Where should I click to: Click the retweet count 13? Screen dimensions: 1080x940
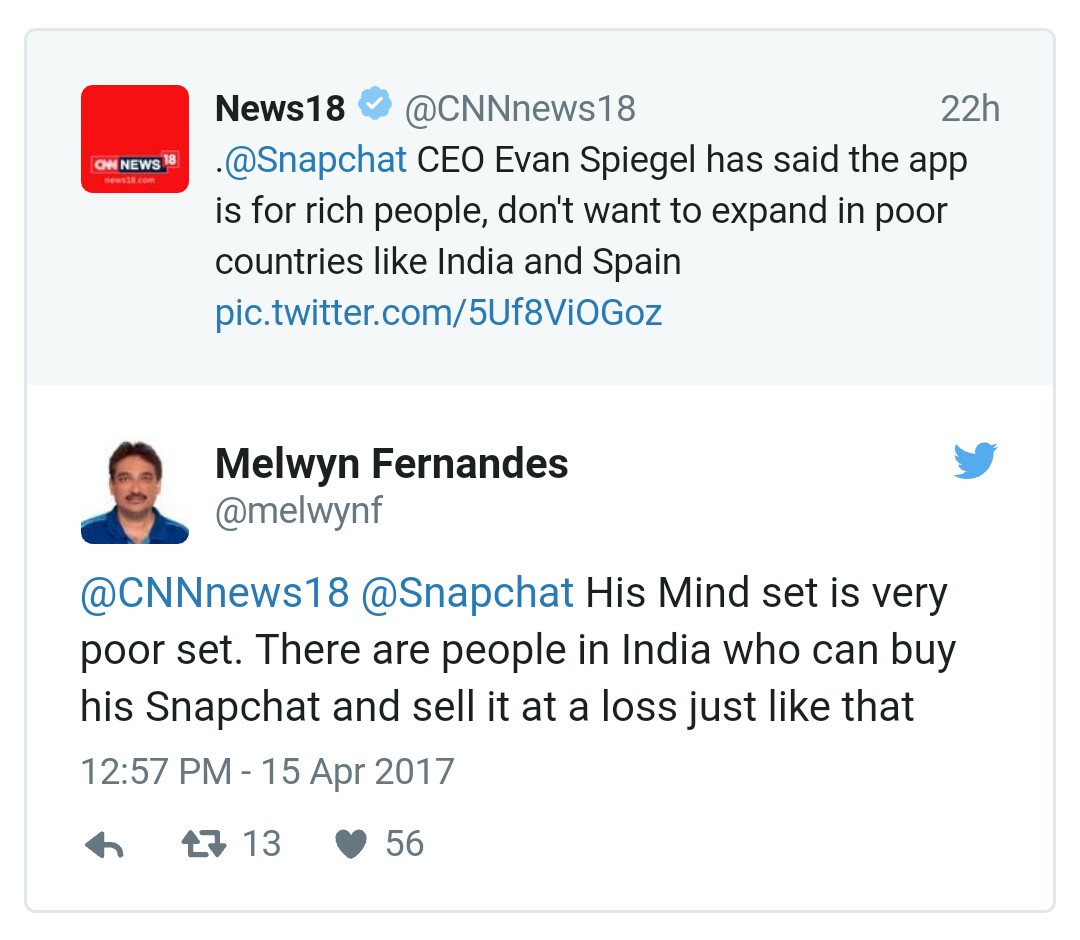pos(262,844)
